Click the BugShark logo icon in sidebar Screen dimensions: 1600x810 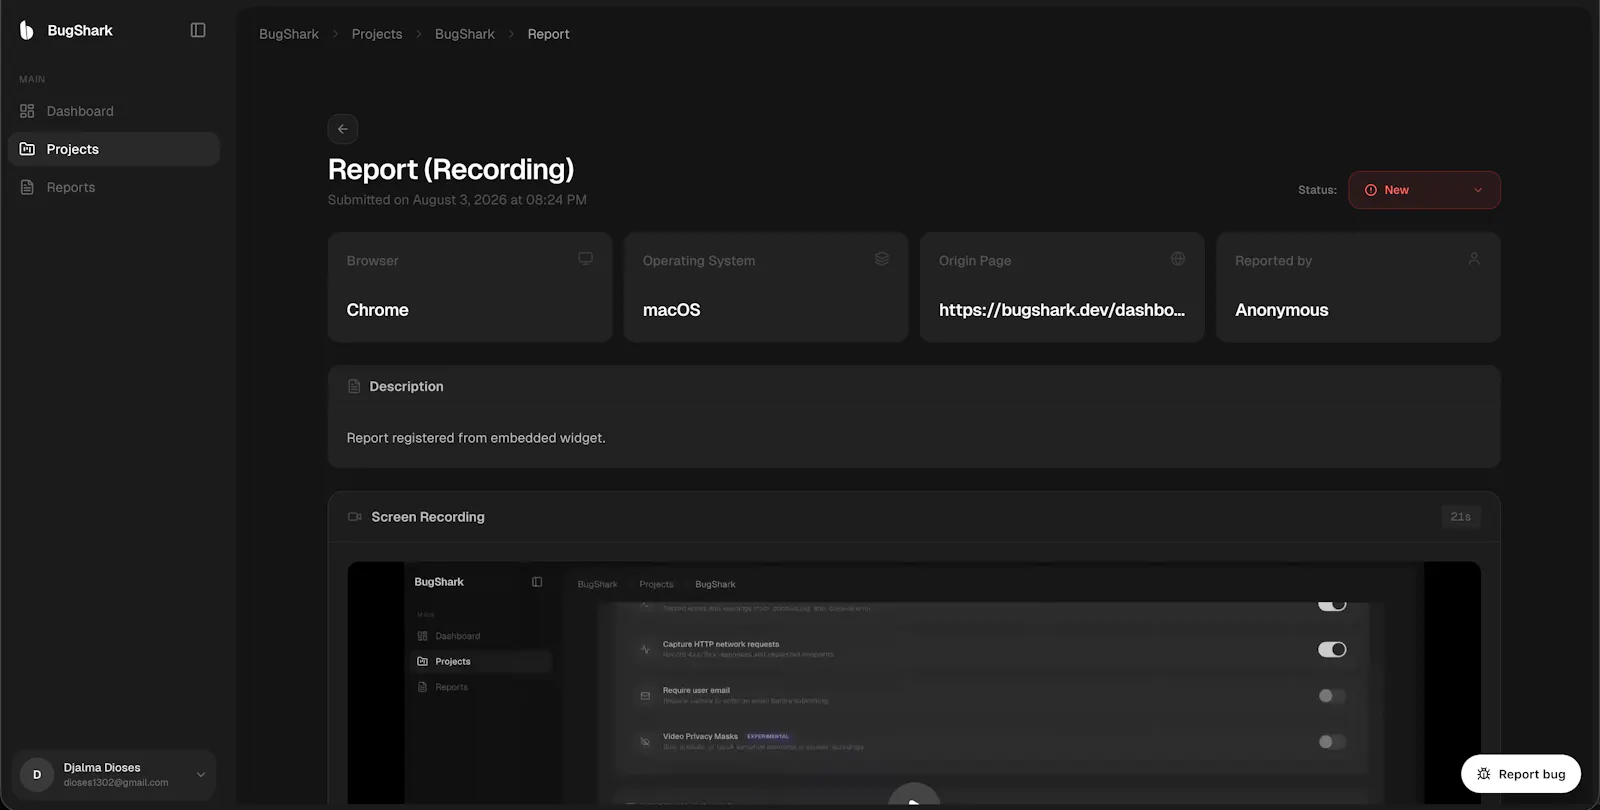tap(27, 31)
